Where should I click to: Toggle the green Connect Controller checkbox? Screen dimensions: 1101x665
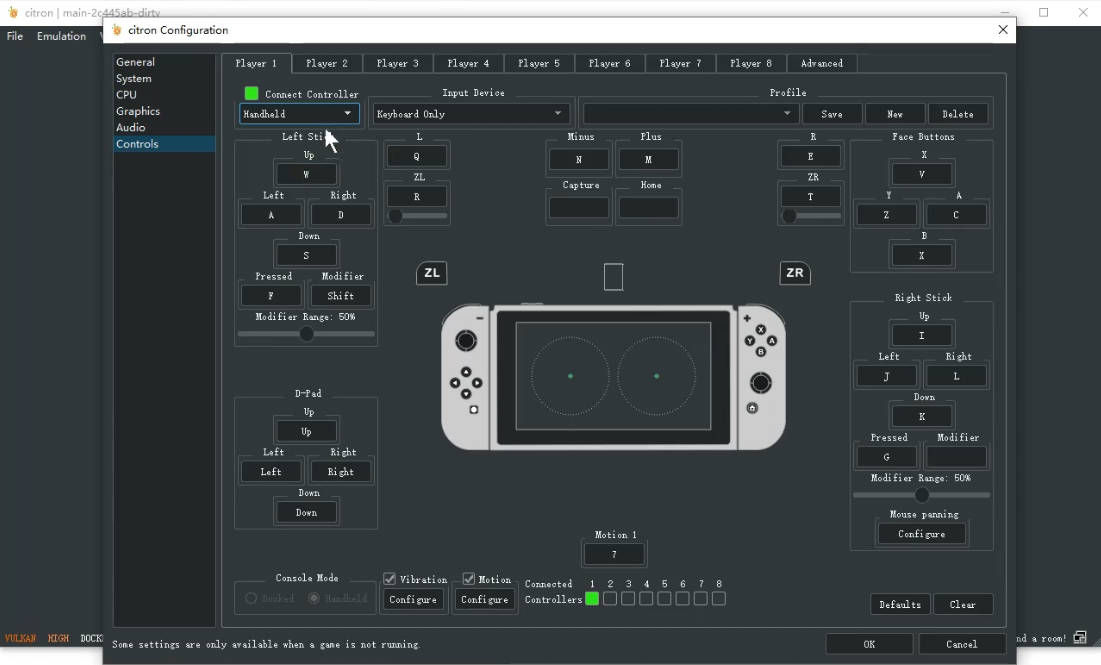pyautogui.click(x=252, y=94)
